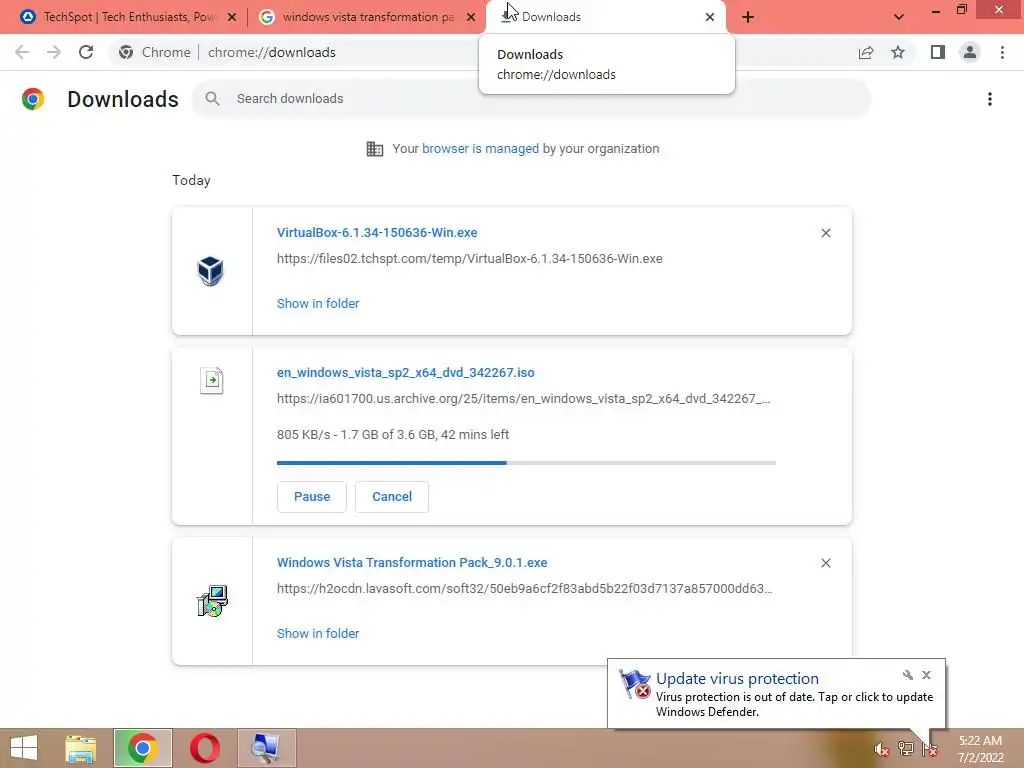
Task: Remove Vista Transformation Pack from list
Action: pyautogui.click(x=825, y=563)
